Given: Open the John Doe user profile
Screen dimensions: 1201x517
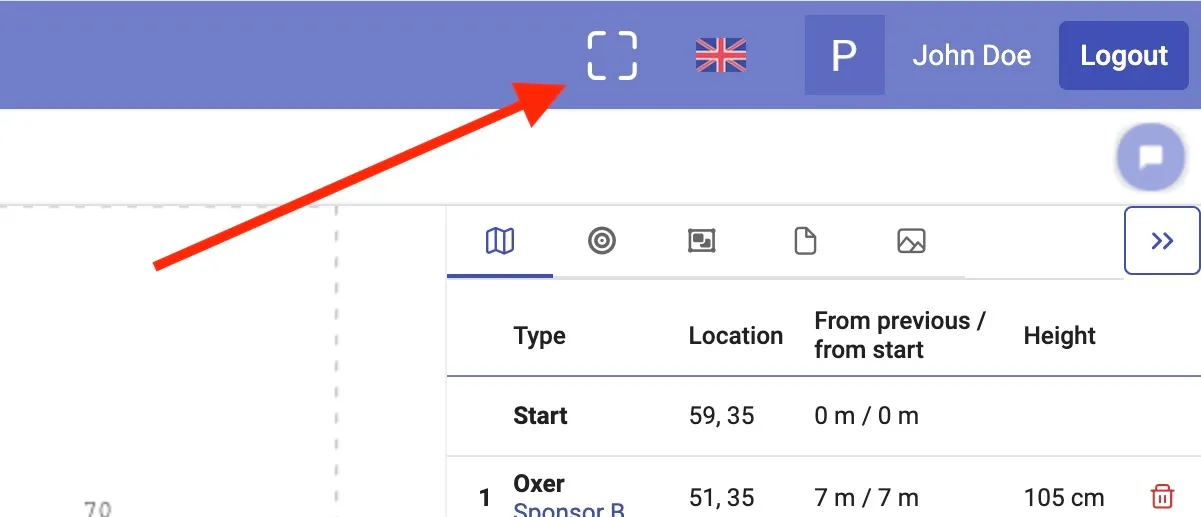Looking at the screenshot, I should 971,55.
